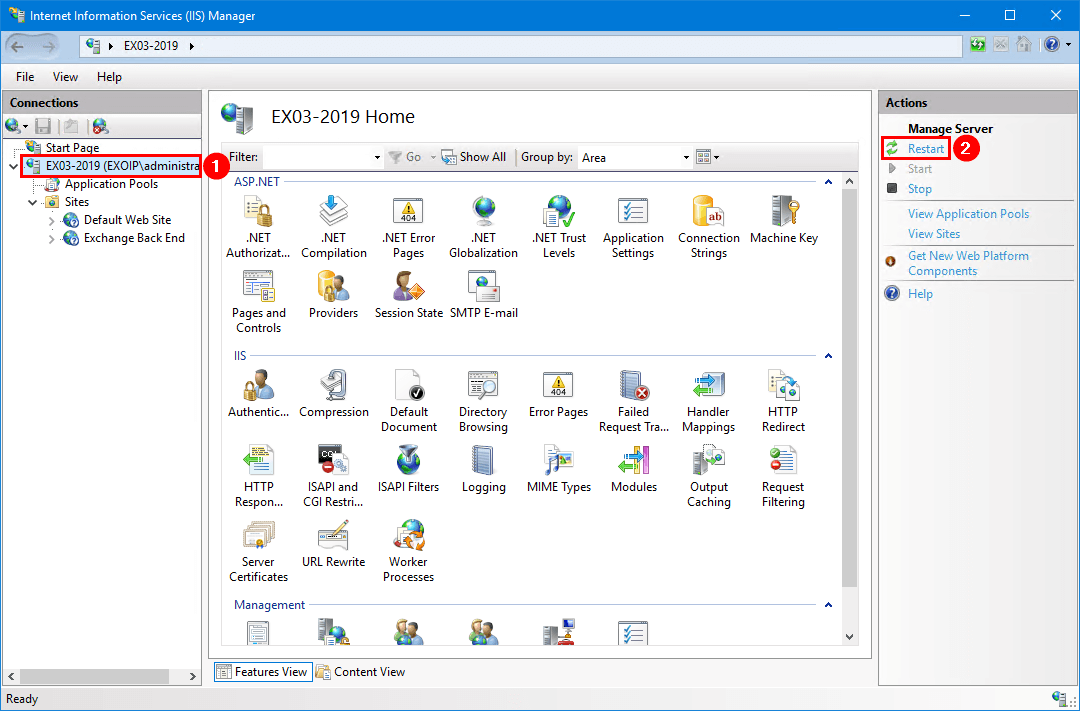Viewport: 1080px width, 711px height.
Task: Expand the Exchange Back End node
Action: (52, 238)
